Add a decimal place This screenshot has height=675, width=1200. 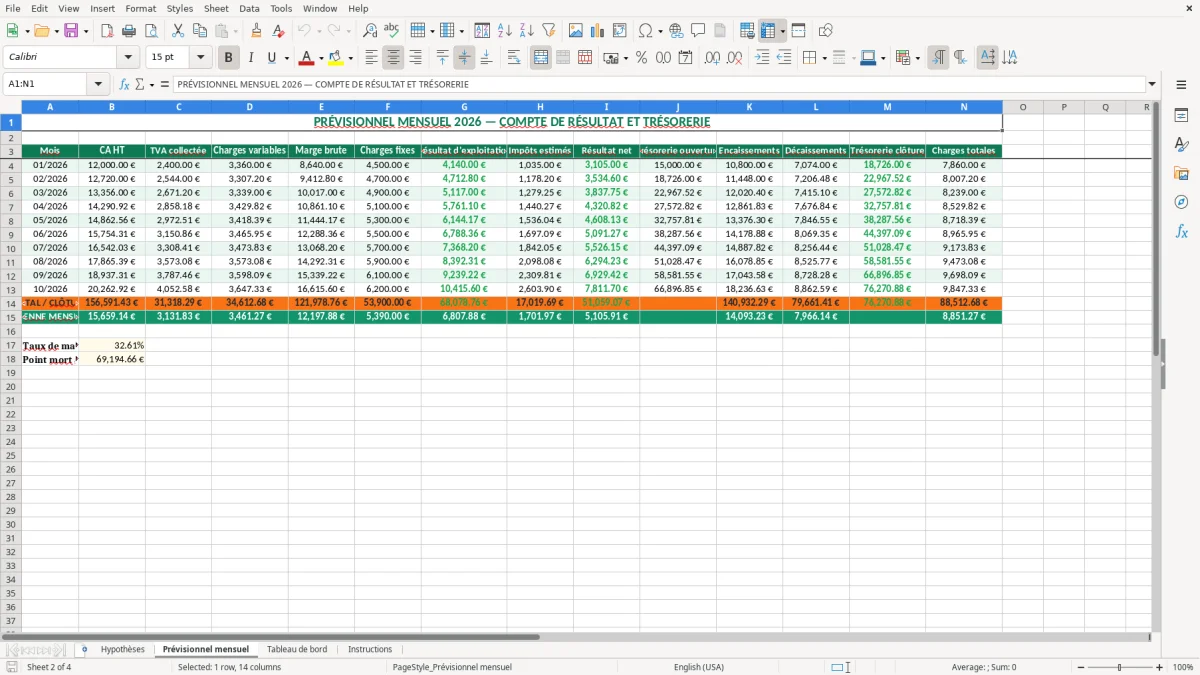[712, 58]
